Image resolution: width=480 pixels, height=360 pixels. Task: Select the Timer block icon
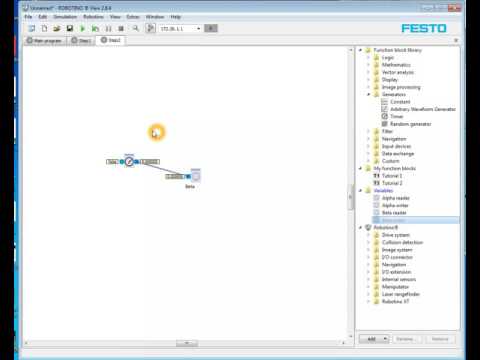tap(384, 116)
